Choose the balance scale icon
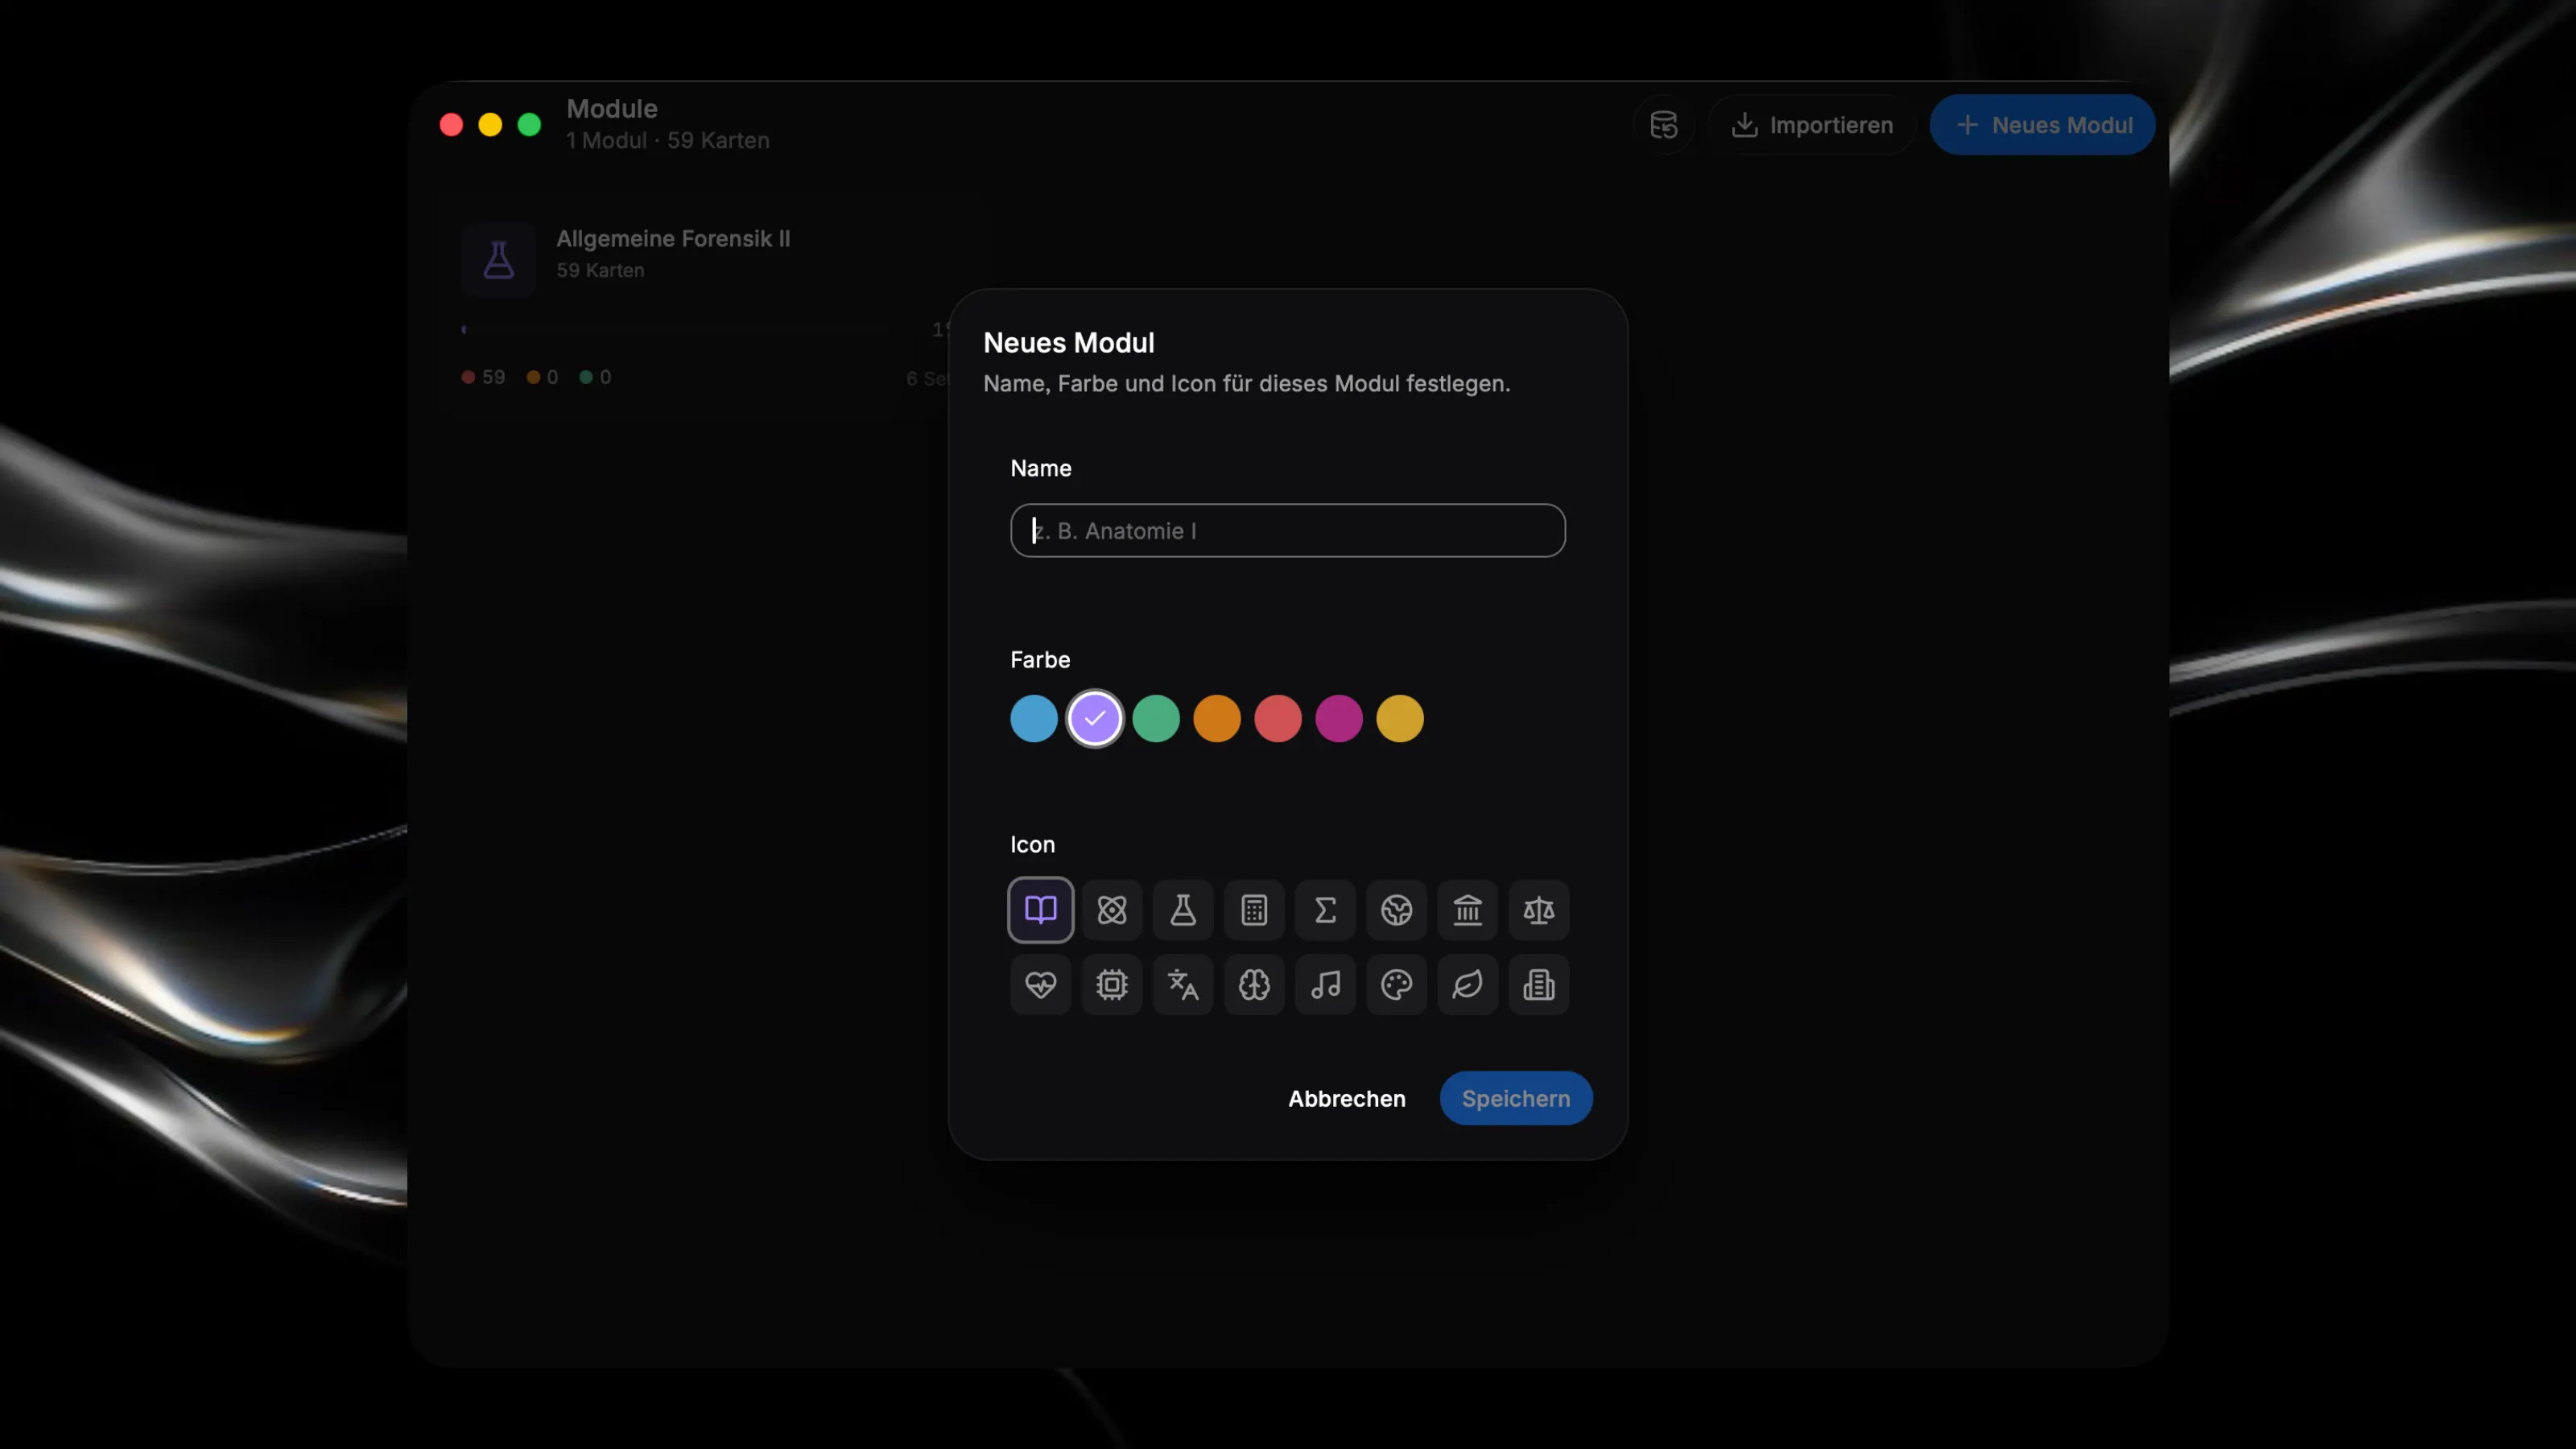This screenshot has height=1449, width=2576. pyautogui.click(x=1538, y=910)
